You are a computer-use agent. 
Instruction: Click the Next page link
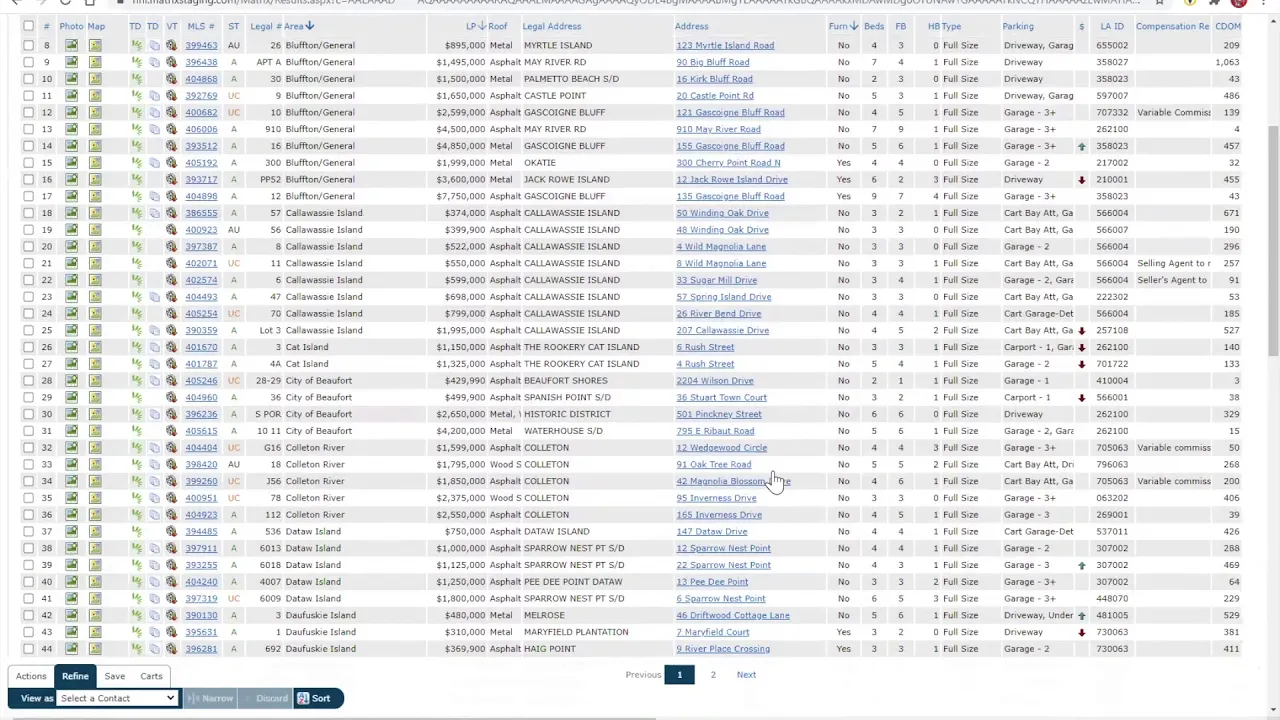click(x=746, y=675)
